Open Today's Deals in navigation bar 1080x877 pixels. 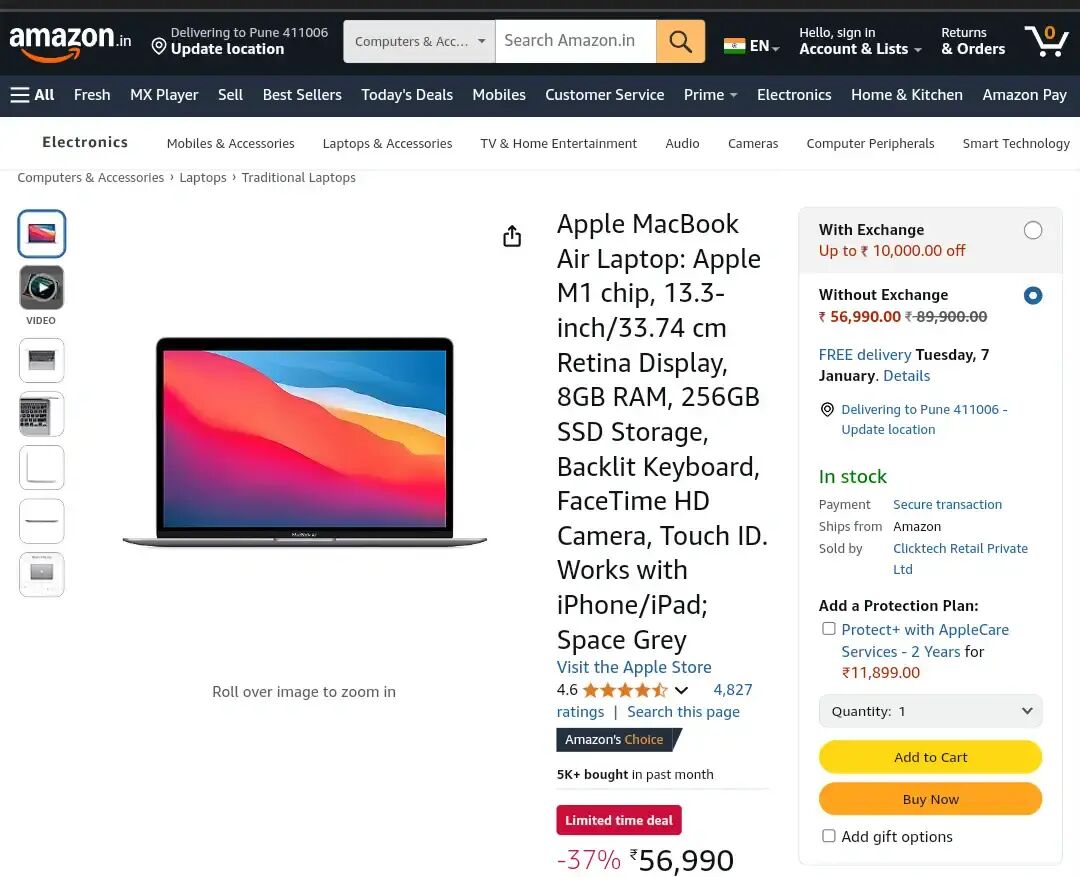[x=407, y=95]
